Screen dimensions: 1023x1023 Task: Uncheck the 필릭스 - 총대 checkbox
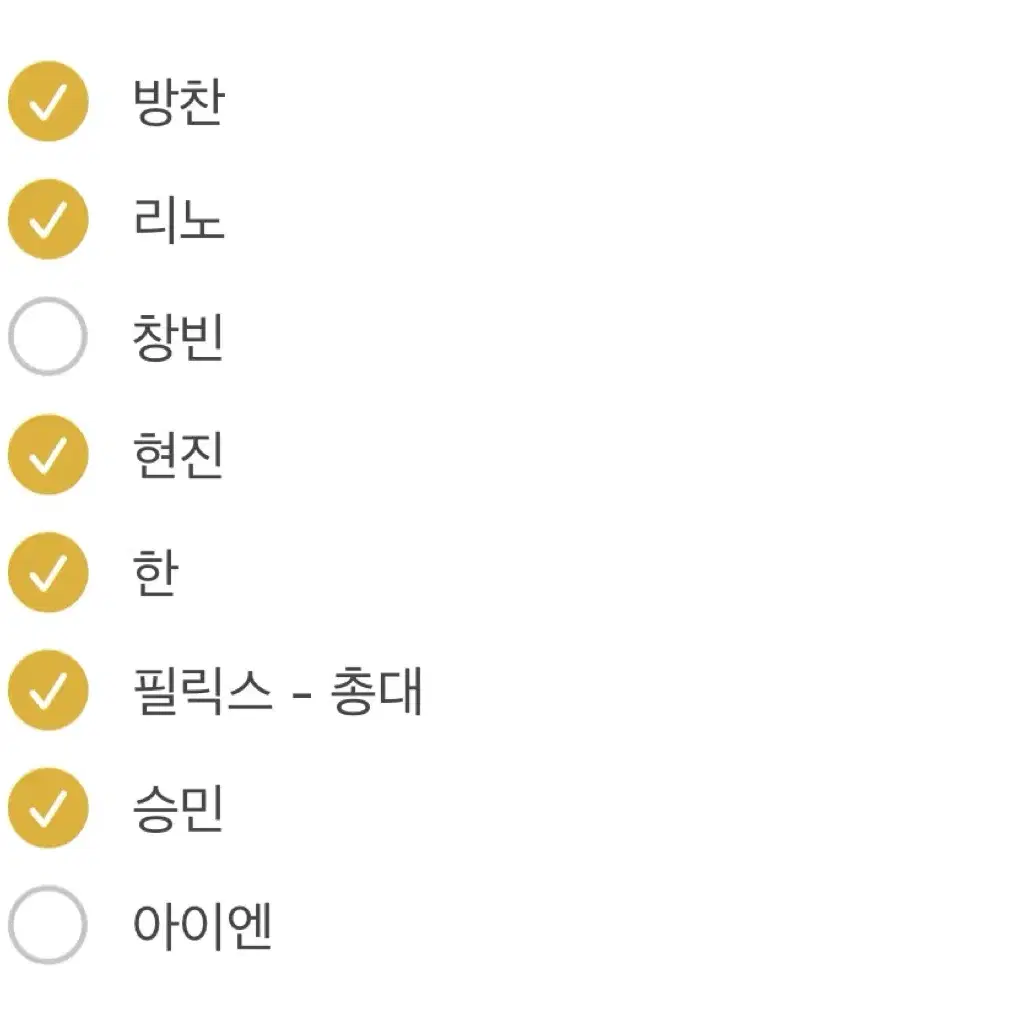click(x=48, y=690)
